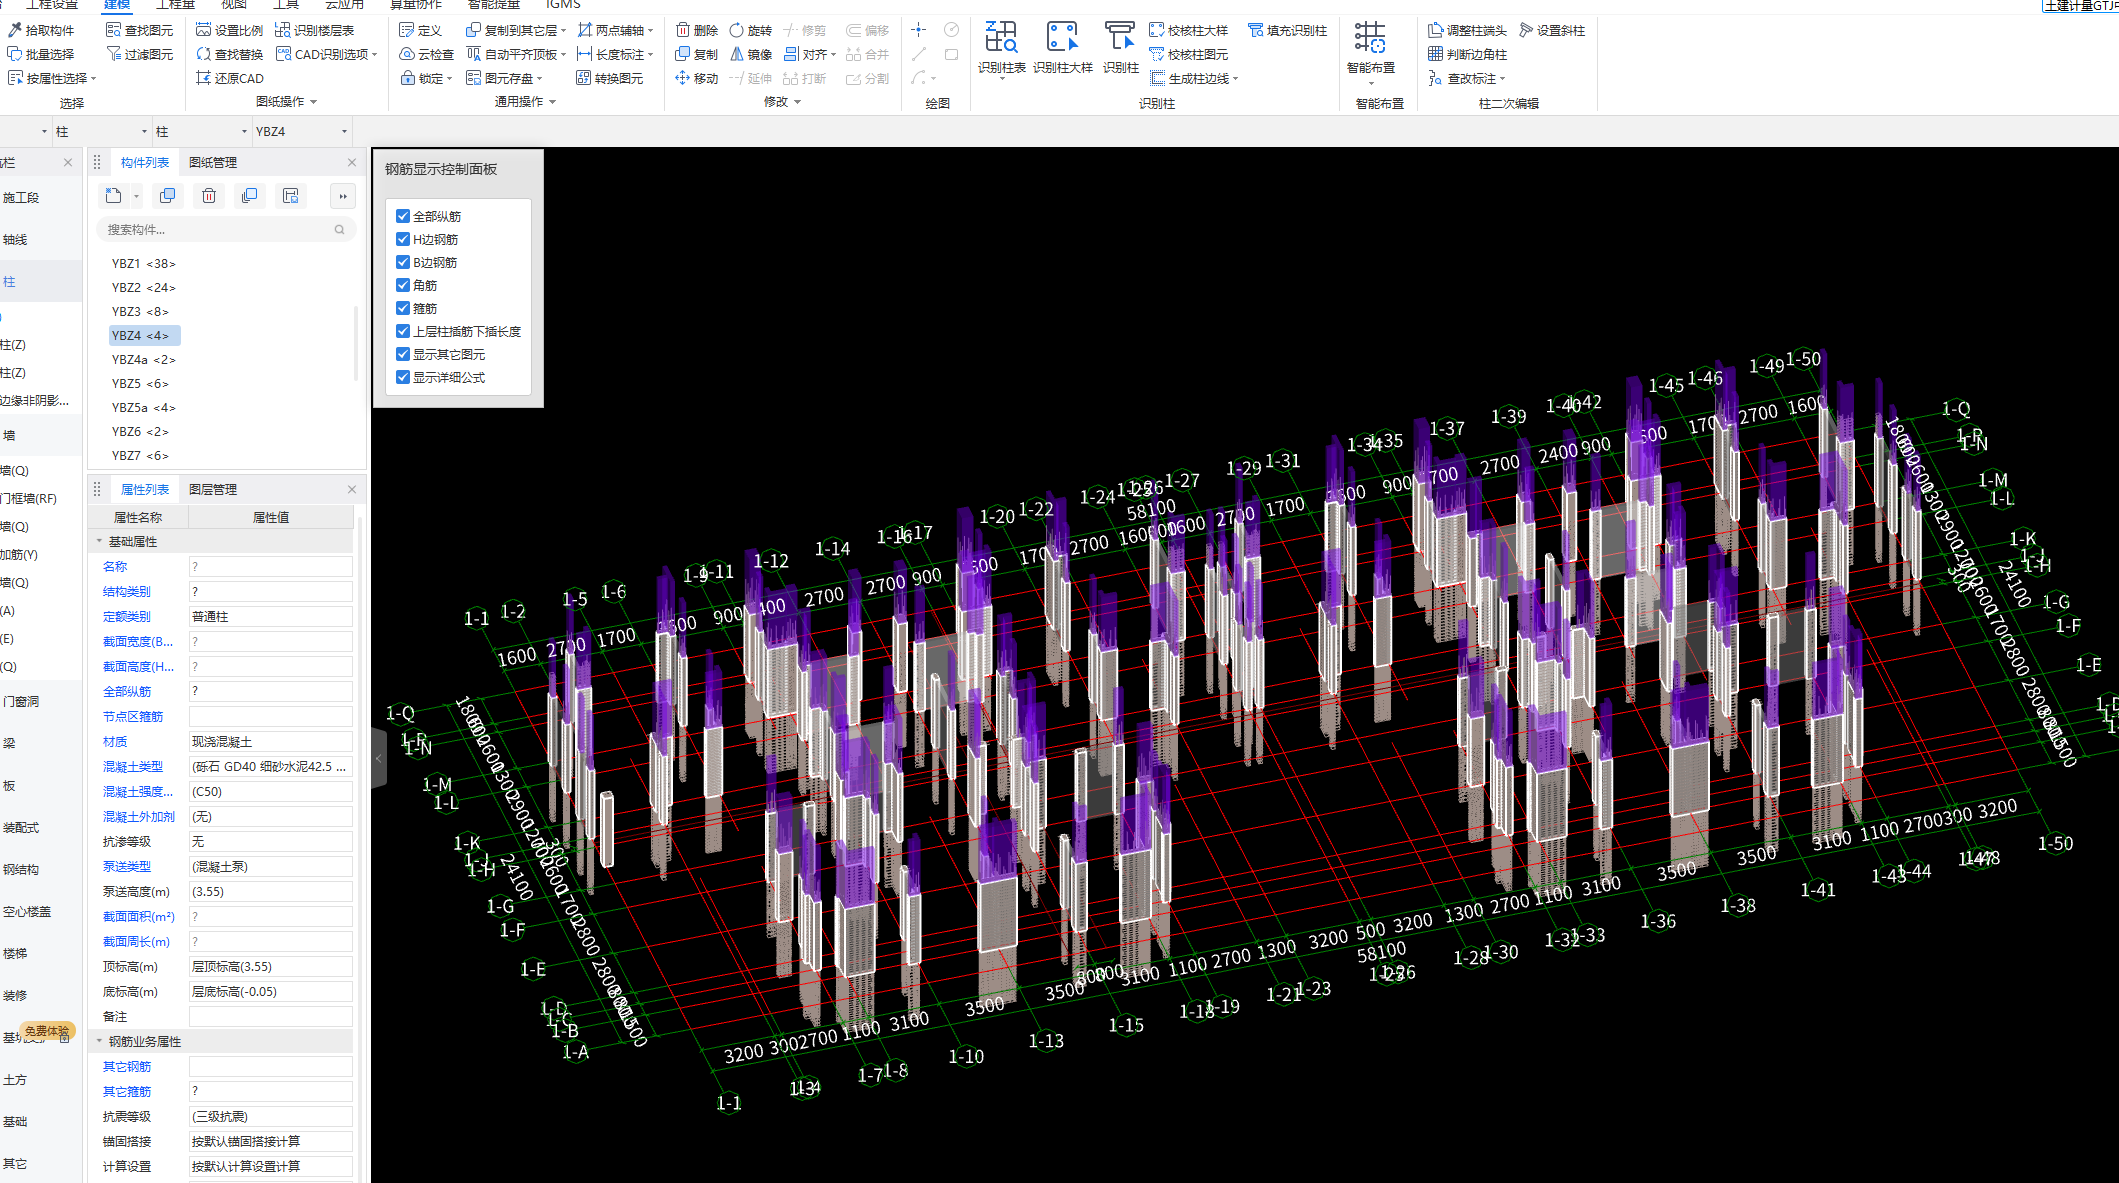Click the 混凝土类型 property link
Screen dimensions: 2119x1183
tap(133, 766)
